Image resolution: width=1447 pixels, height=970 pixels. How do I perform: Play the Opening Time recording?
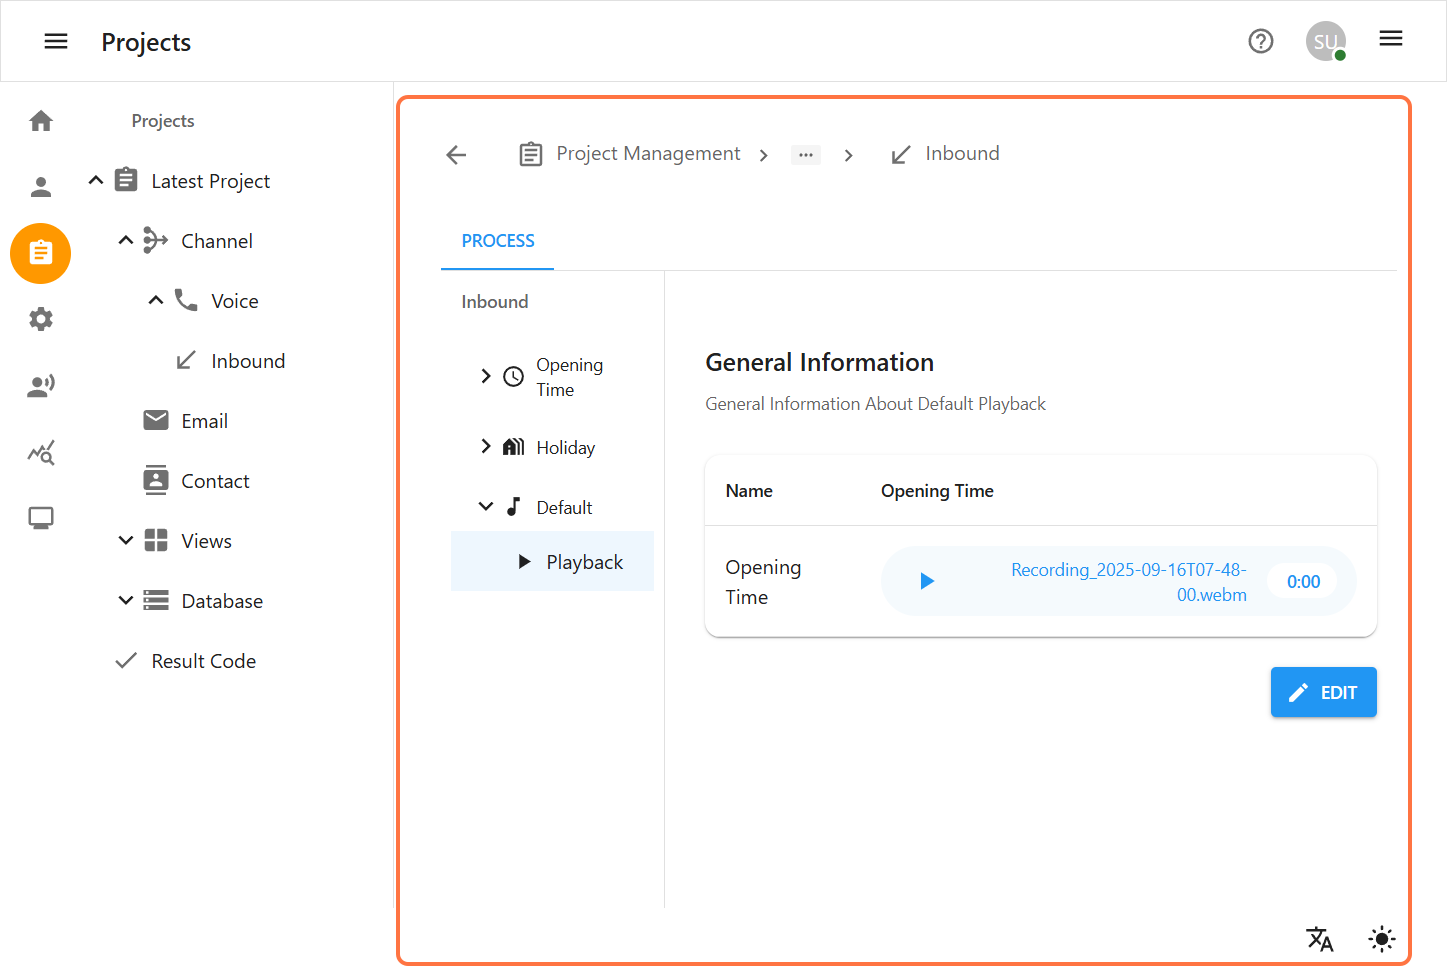(x=926, y=581)
